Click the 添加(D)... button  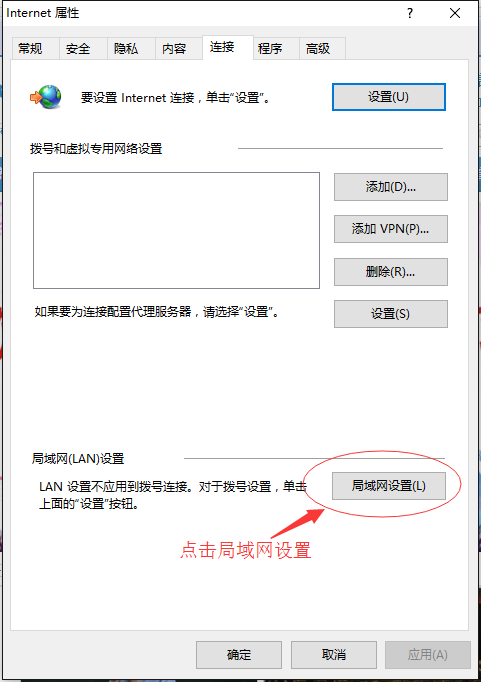(x=391, y=187)
